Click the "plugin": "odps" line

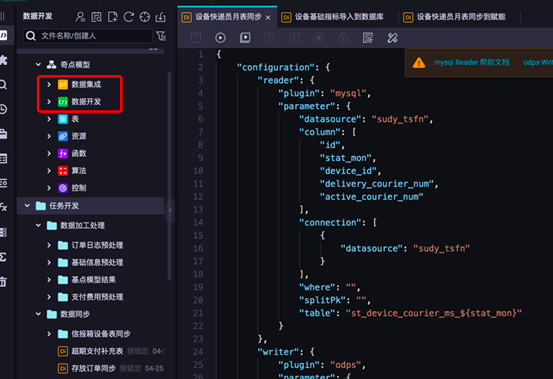point(322,365)
